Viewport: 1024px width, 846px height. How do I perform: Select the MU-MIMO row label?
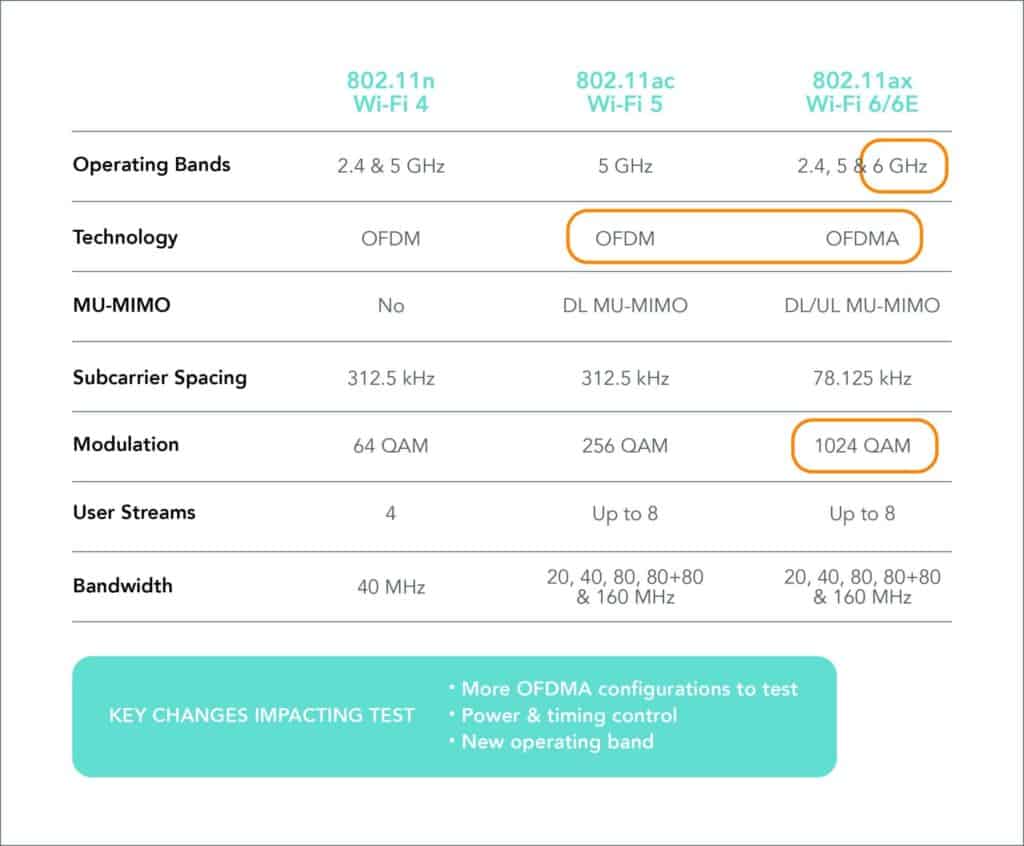121,304
